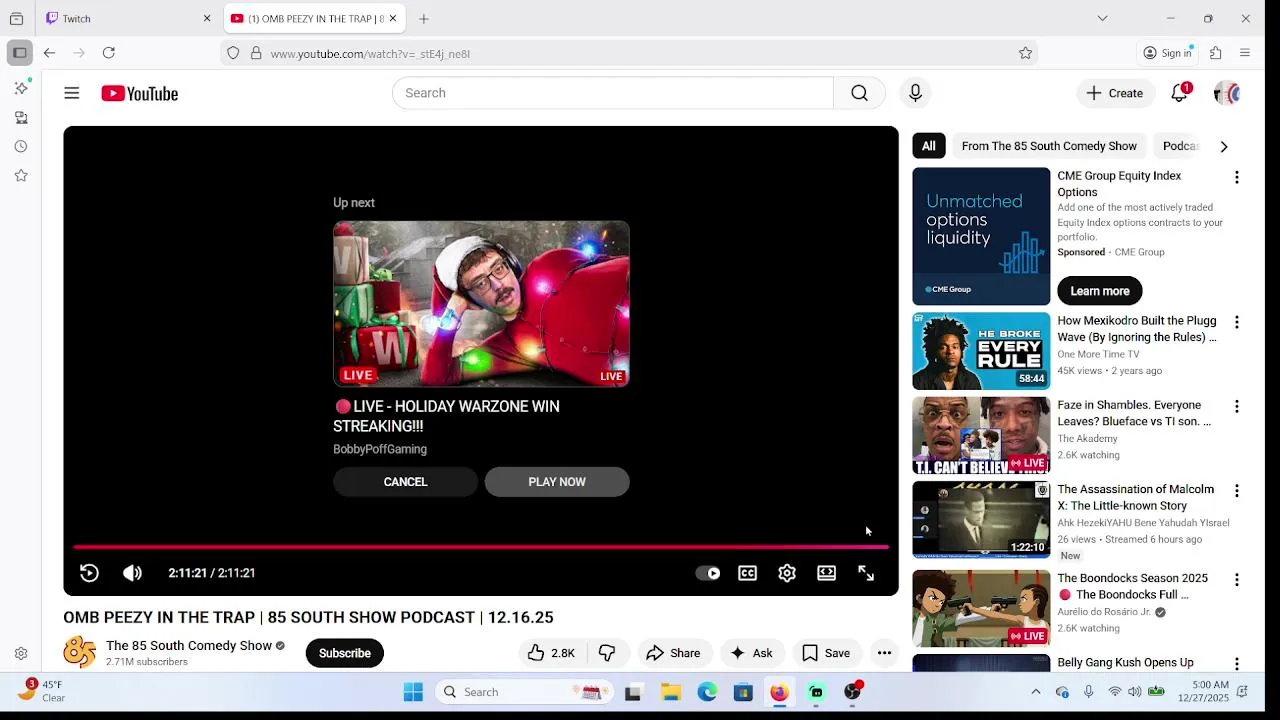
Task: Save the video to a playlist
Action: (826, 653)
